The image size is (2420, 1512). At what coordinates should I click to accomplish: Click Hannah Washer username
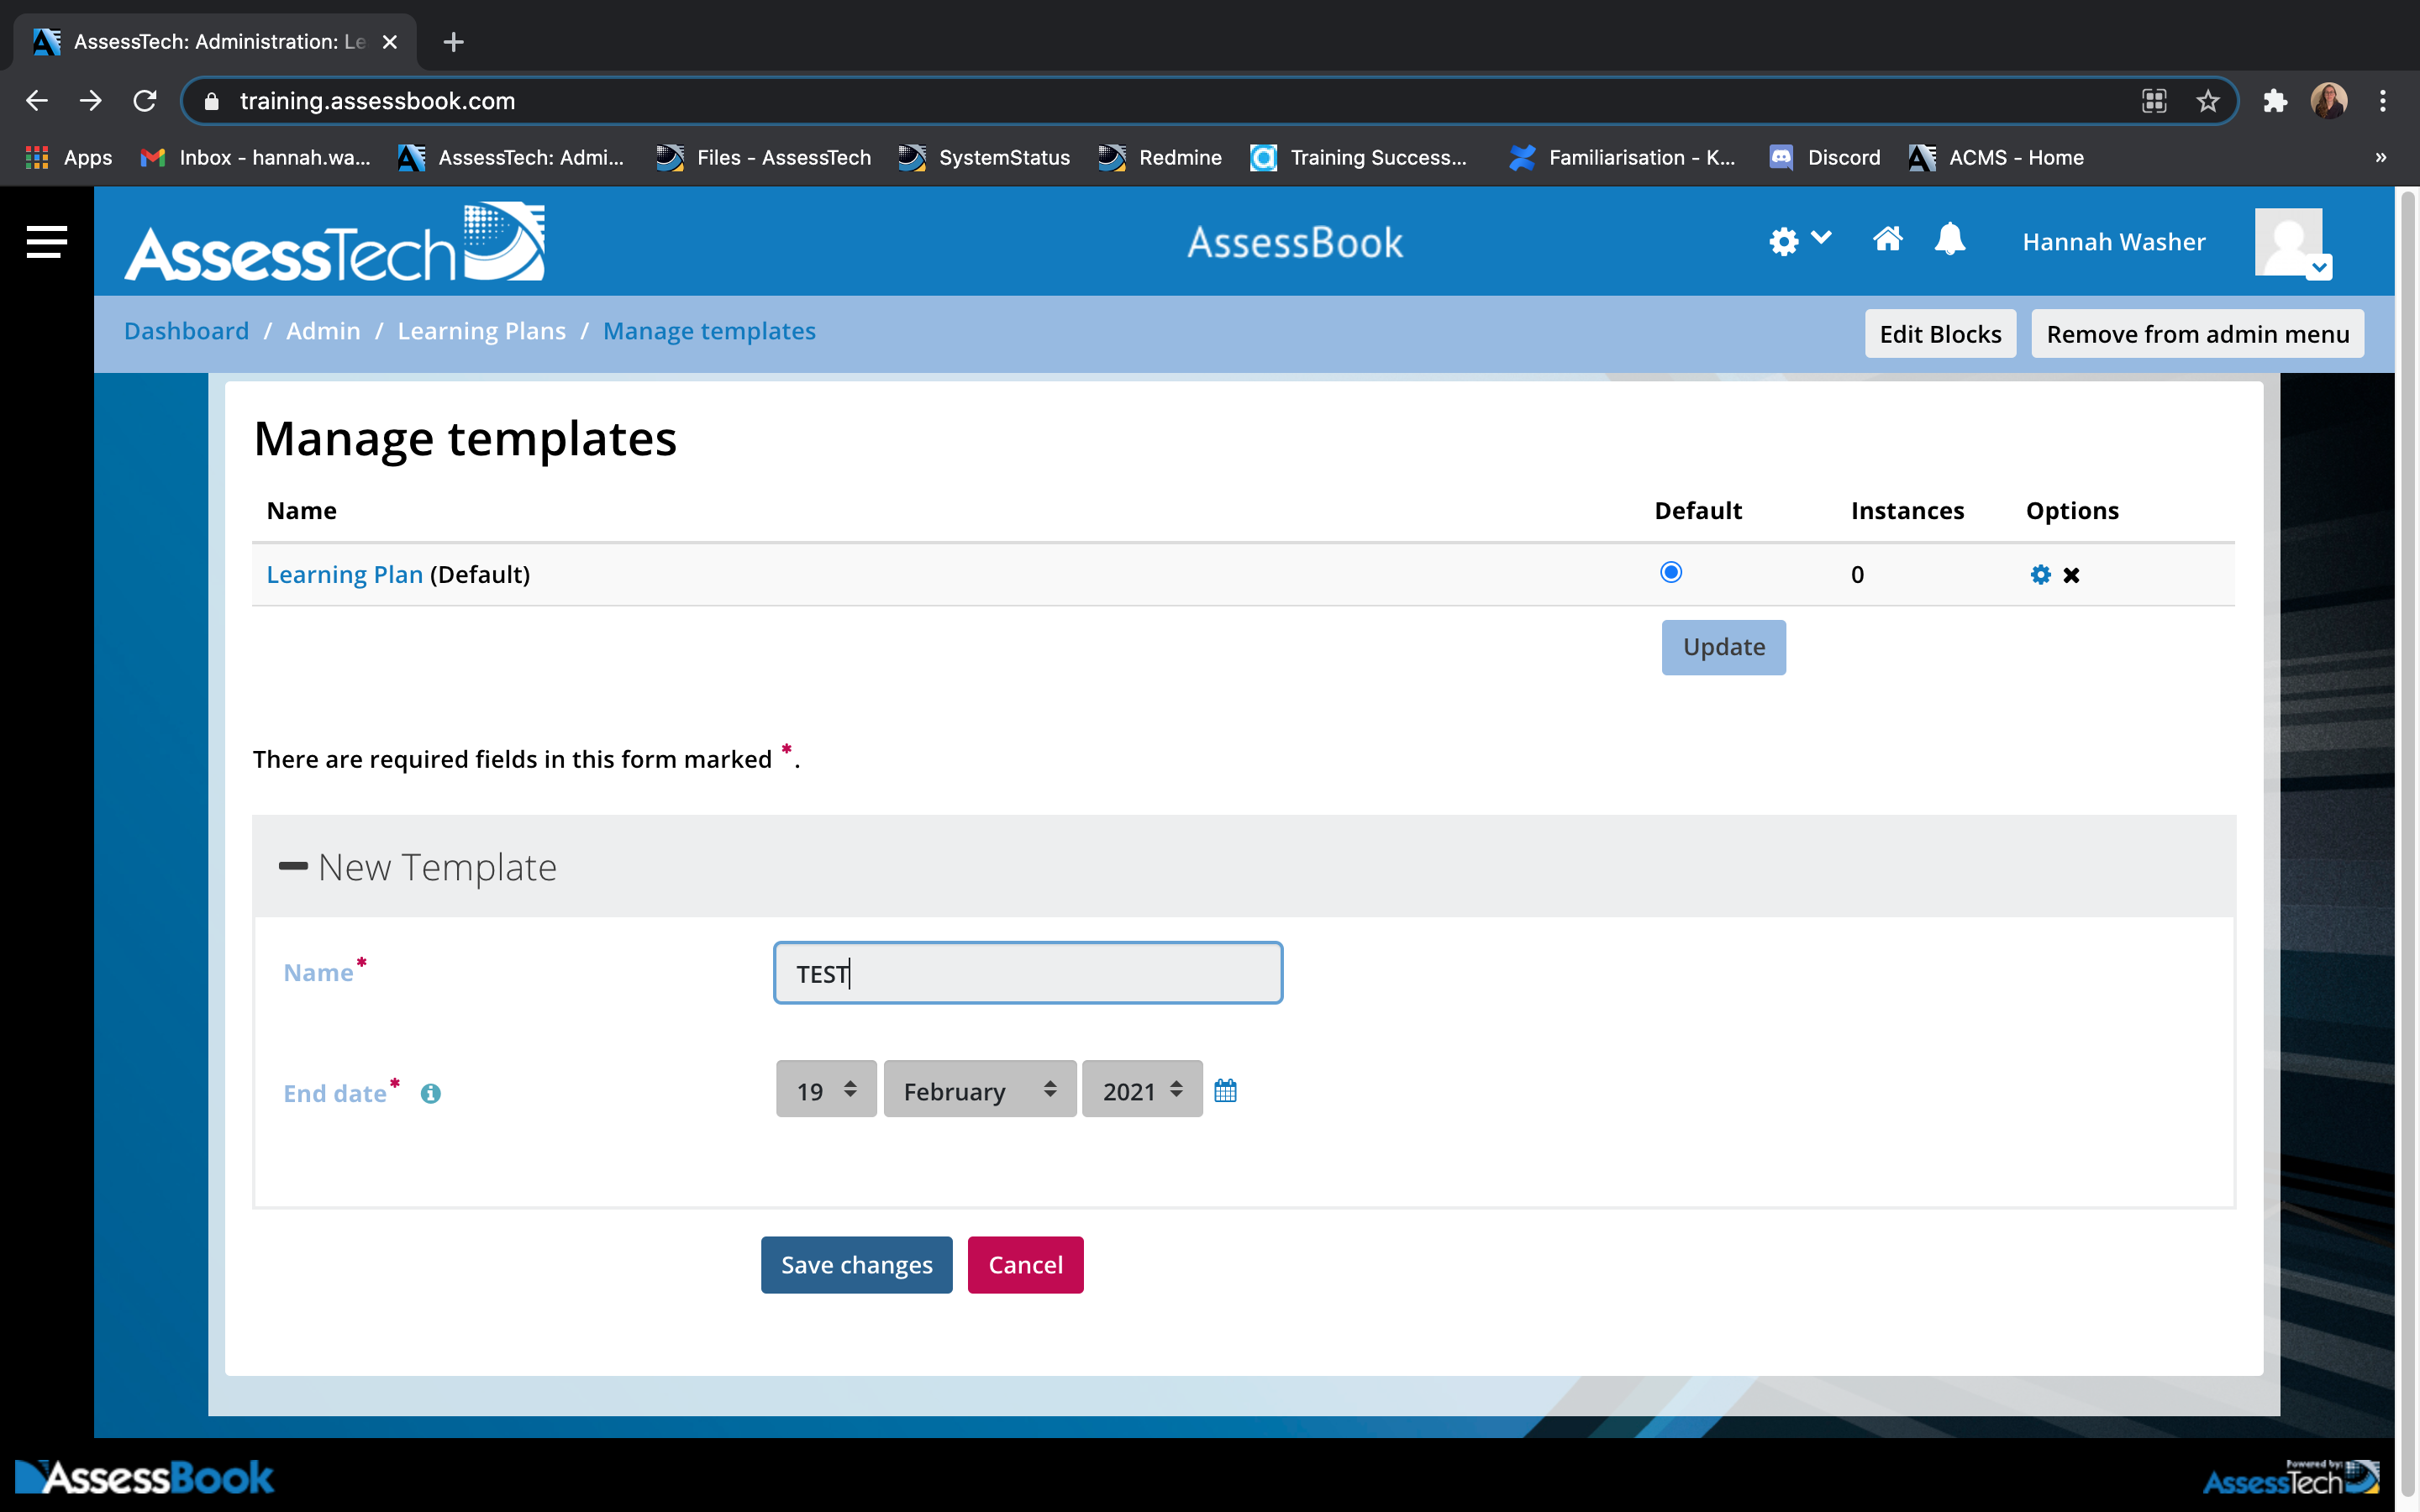(2113, 242)
